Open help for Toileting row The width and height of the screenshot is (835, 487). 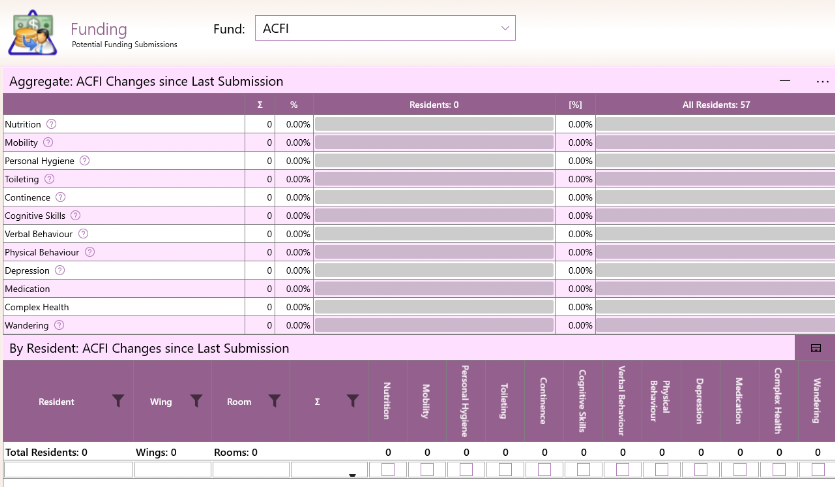coord(49,179)
